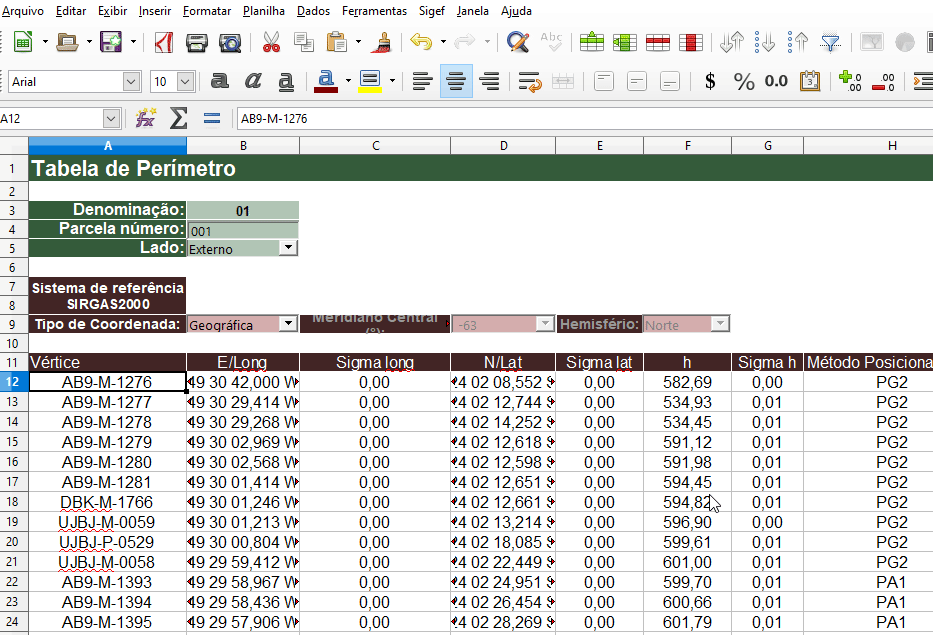Click the Copy icon

coord(304,42)
